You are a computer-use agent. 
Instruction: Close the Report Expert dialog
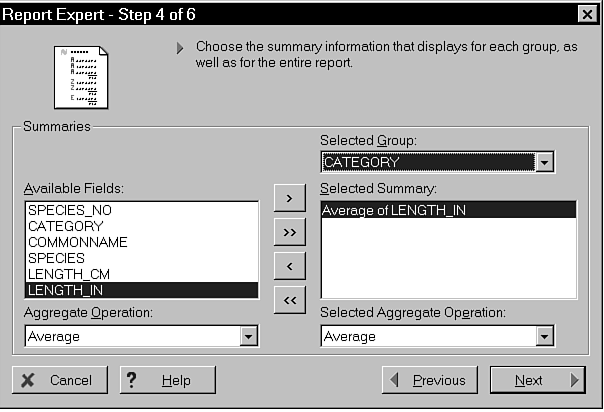click(x=586, y=13)
